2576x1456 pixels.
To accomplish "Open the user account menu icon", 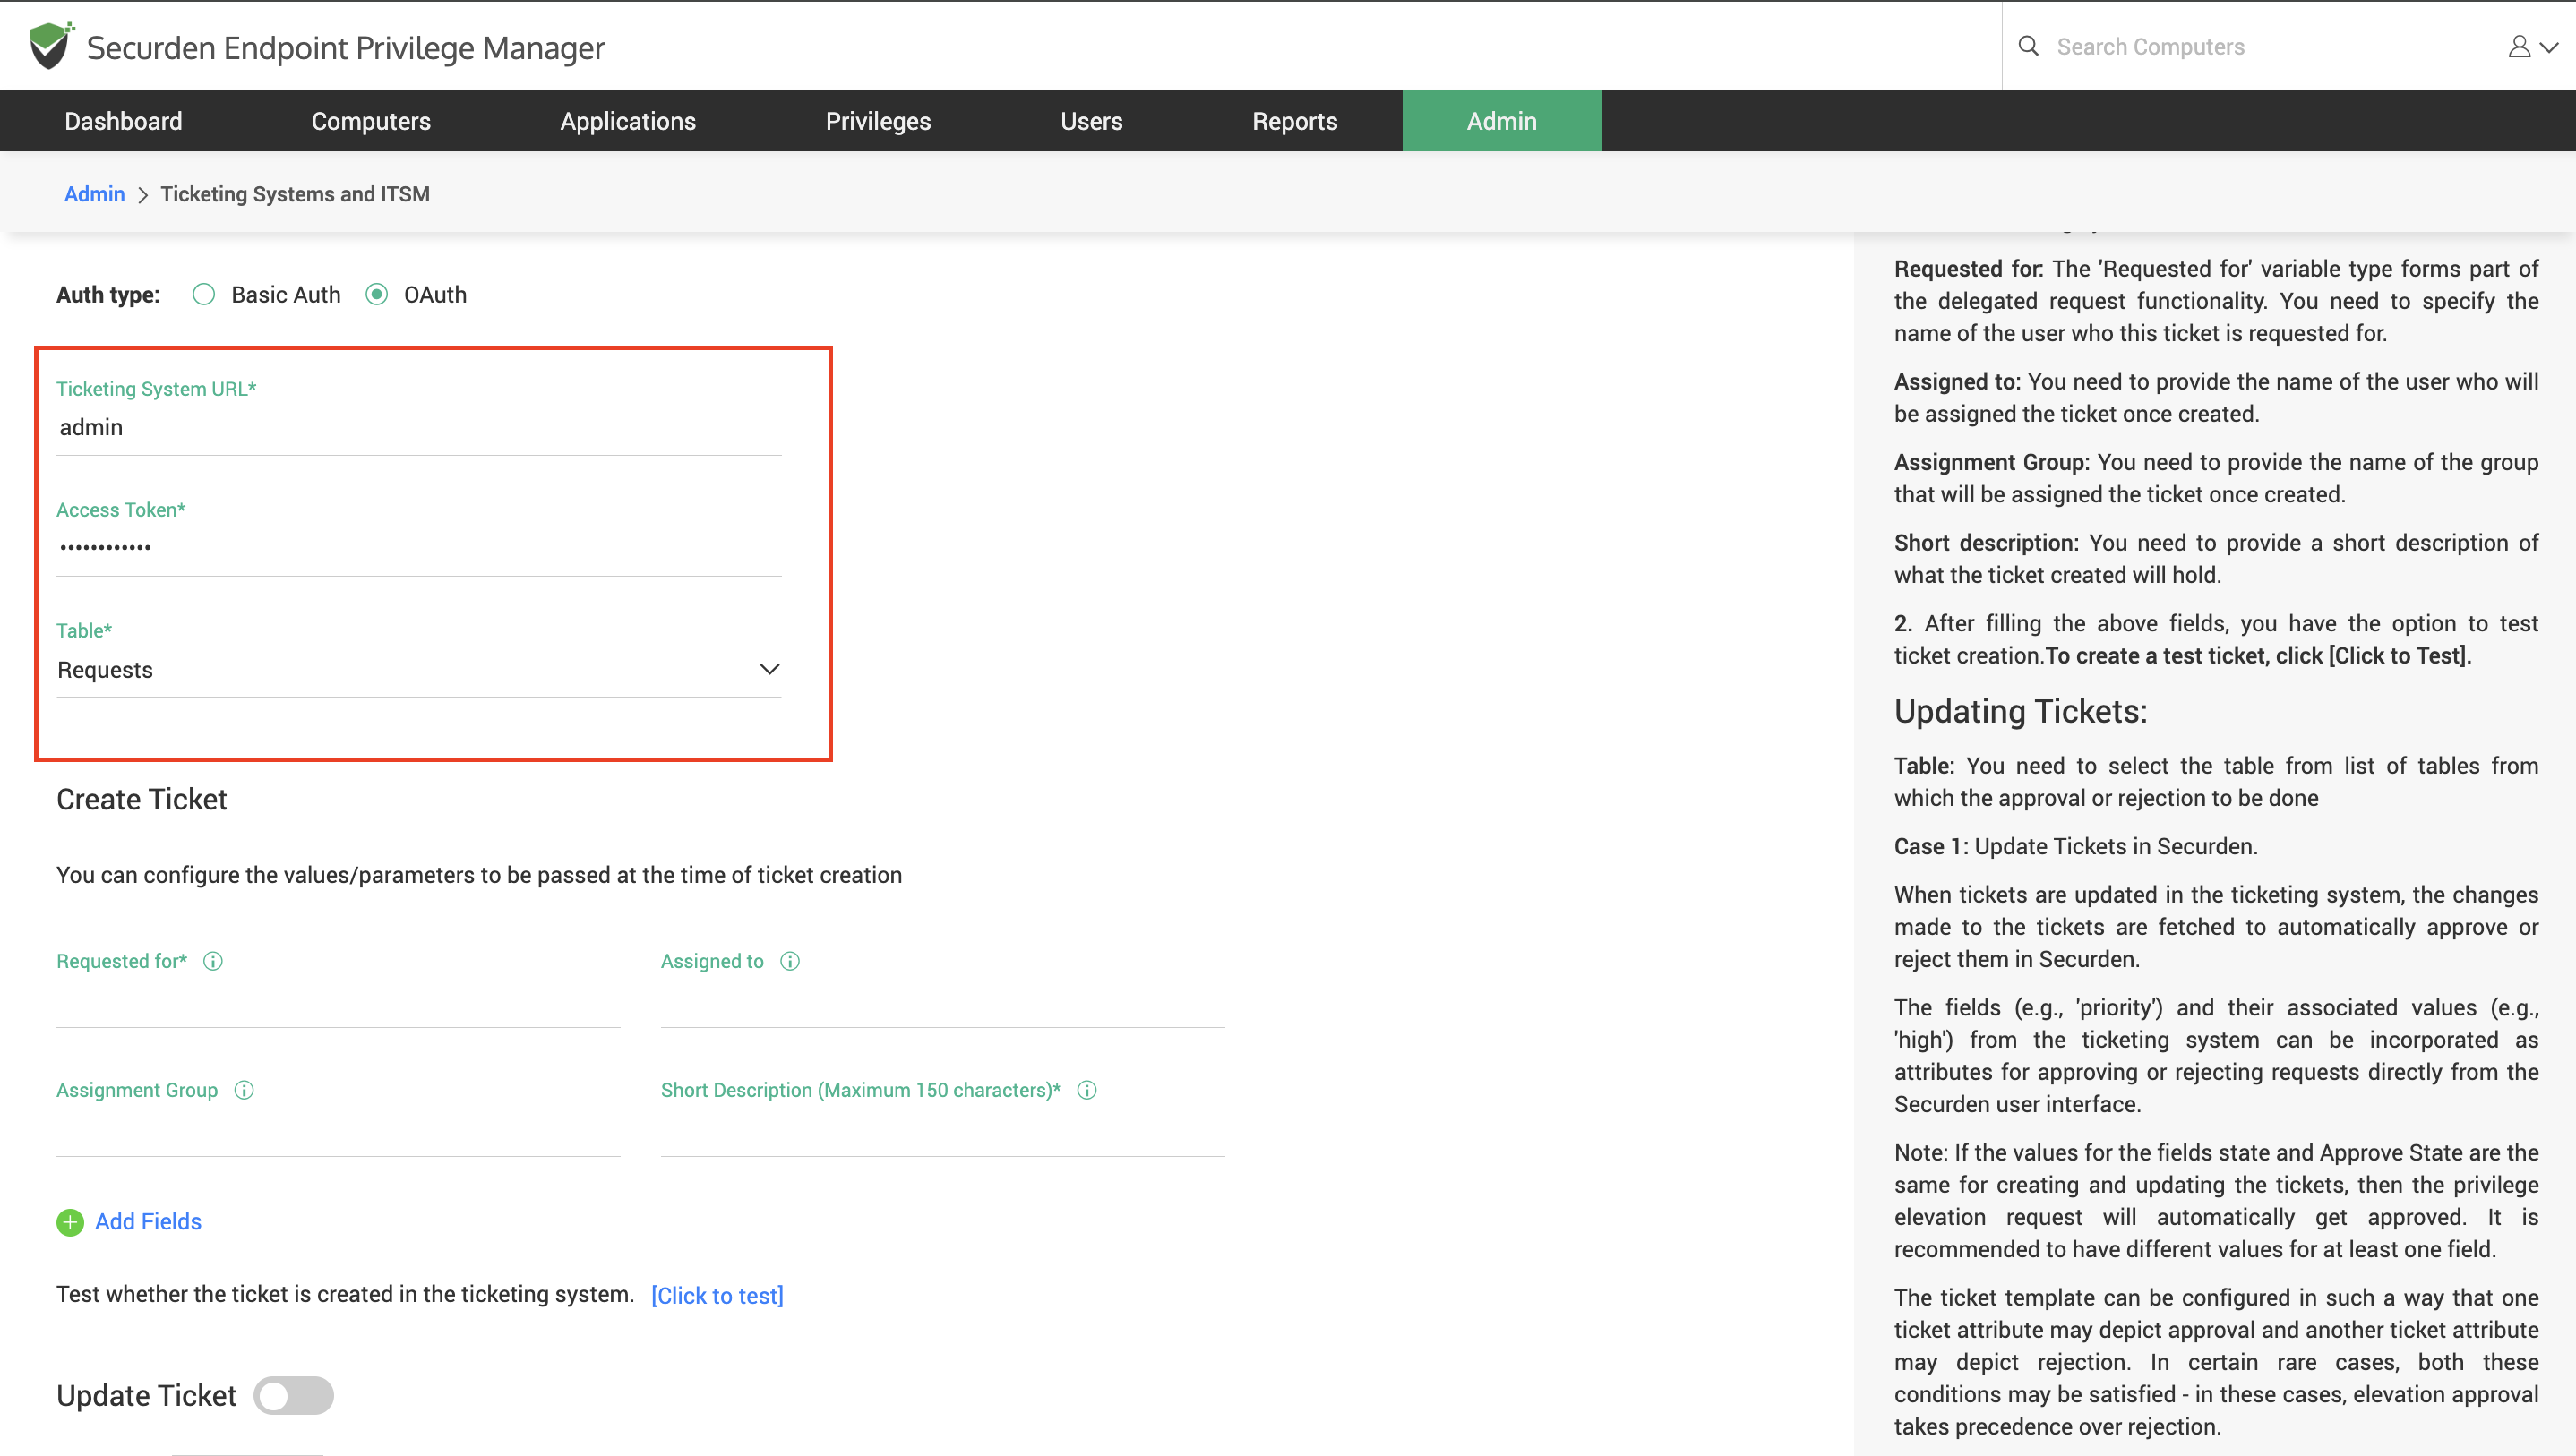I will tap(2519, 46).
